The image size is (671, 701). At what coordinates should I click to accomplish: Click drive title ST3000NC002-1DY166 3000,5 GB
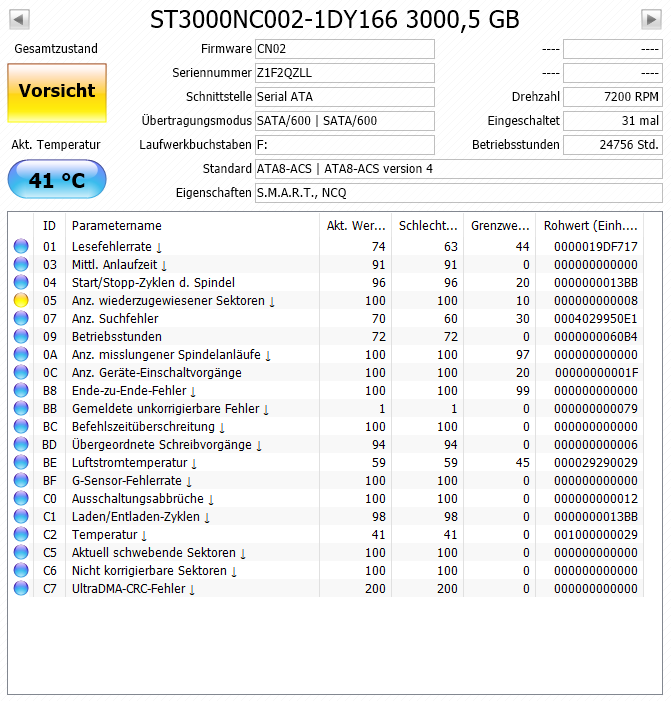pyautogui.click(x=334, y=20)
